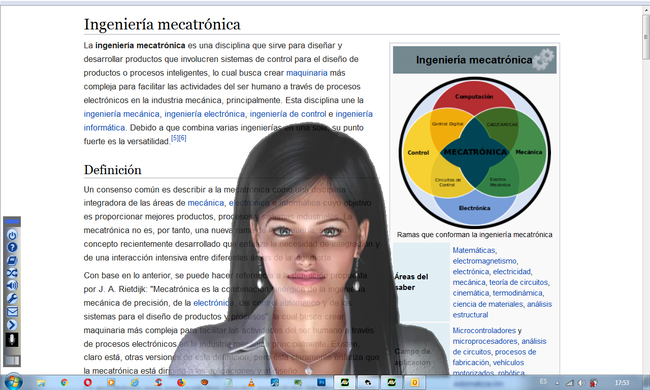
Task: Open the 'Microcontroladores' infobox link
Action: (x=484, y=331)
